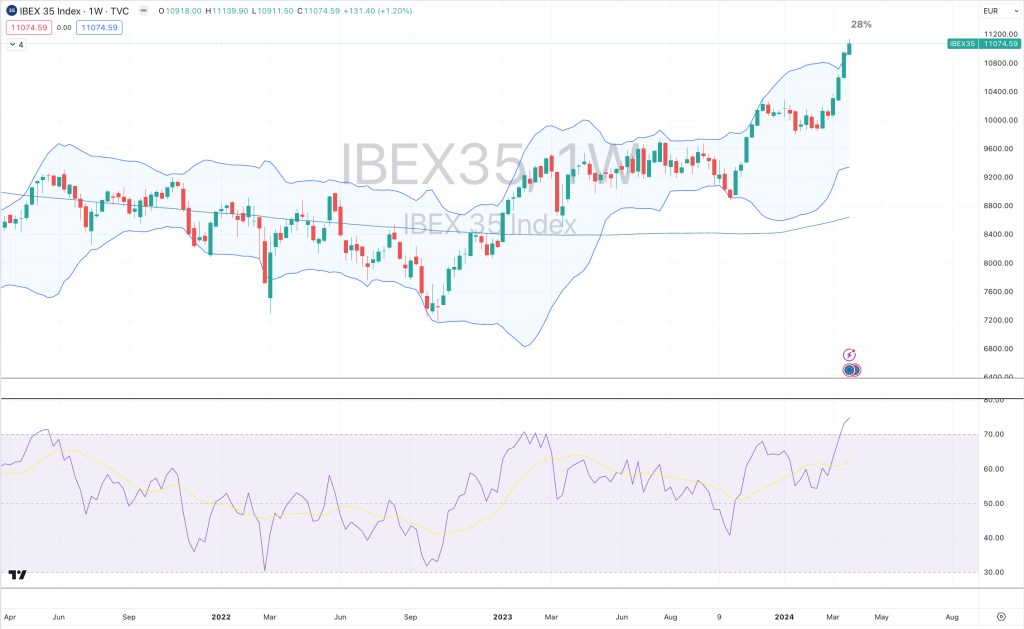This screenshot has height=629, width=1024.
Task: Click the blue buy price 11074.59 button
Action: coord(98,28)
